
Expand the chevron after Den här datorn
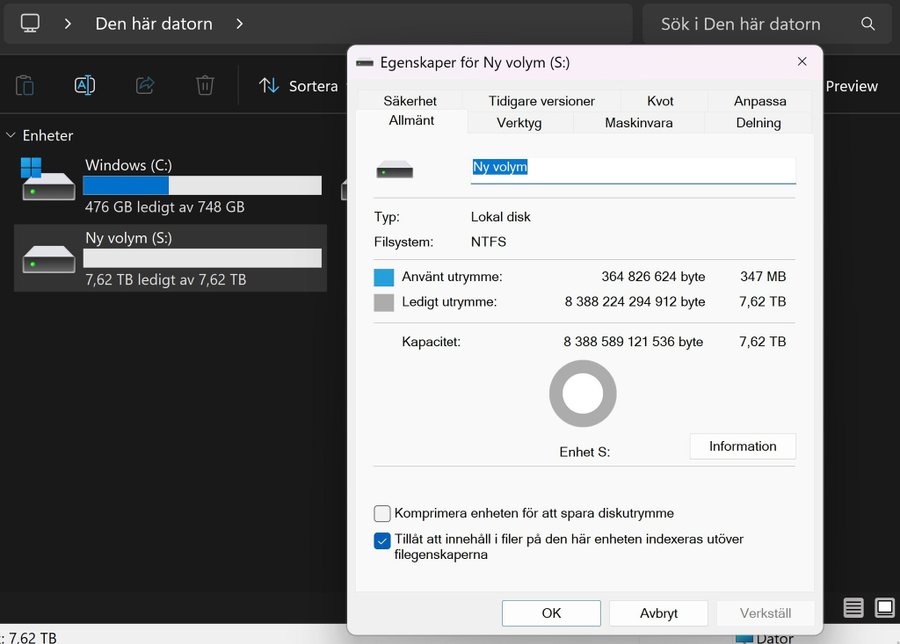pos(239,24)
